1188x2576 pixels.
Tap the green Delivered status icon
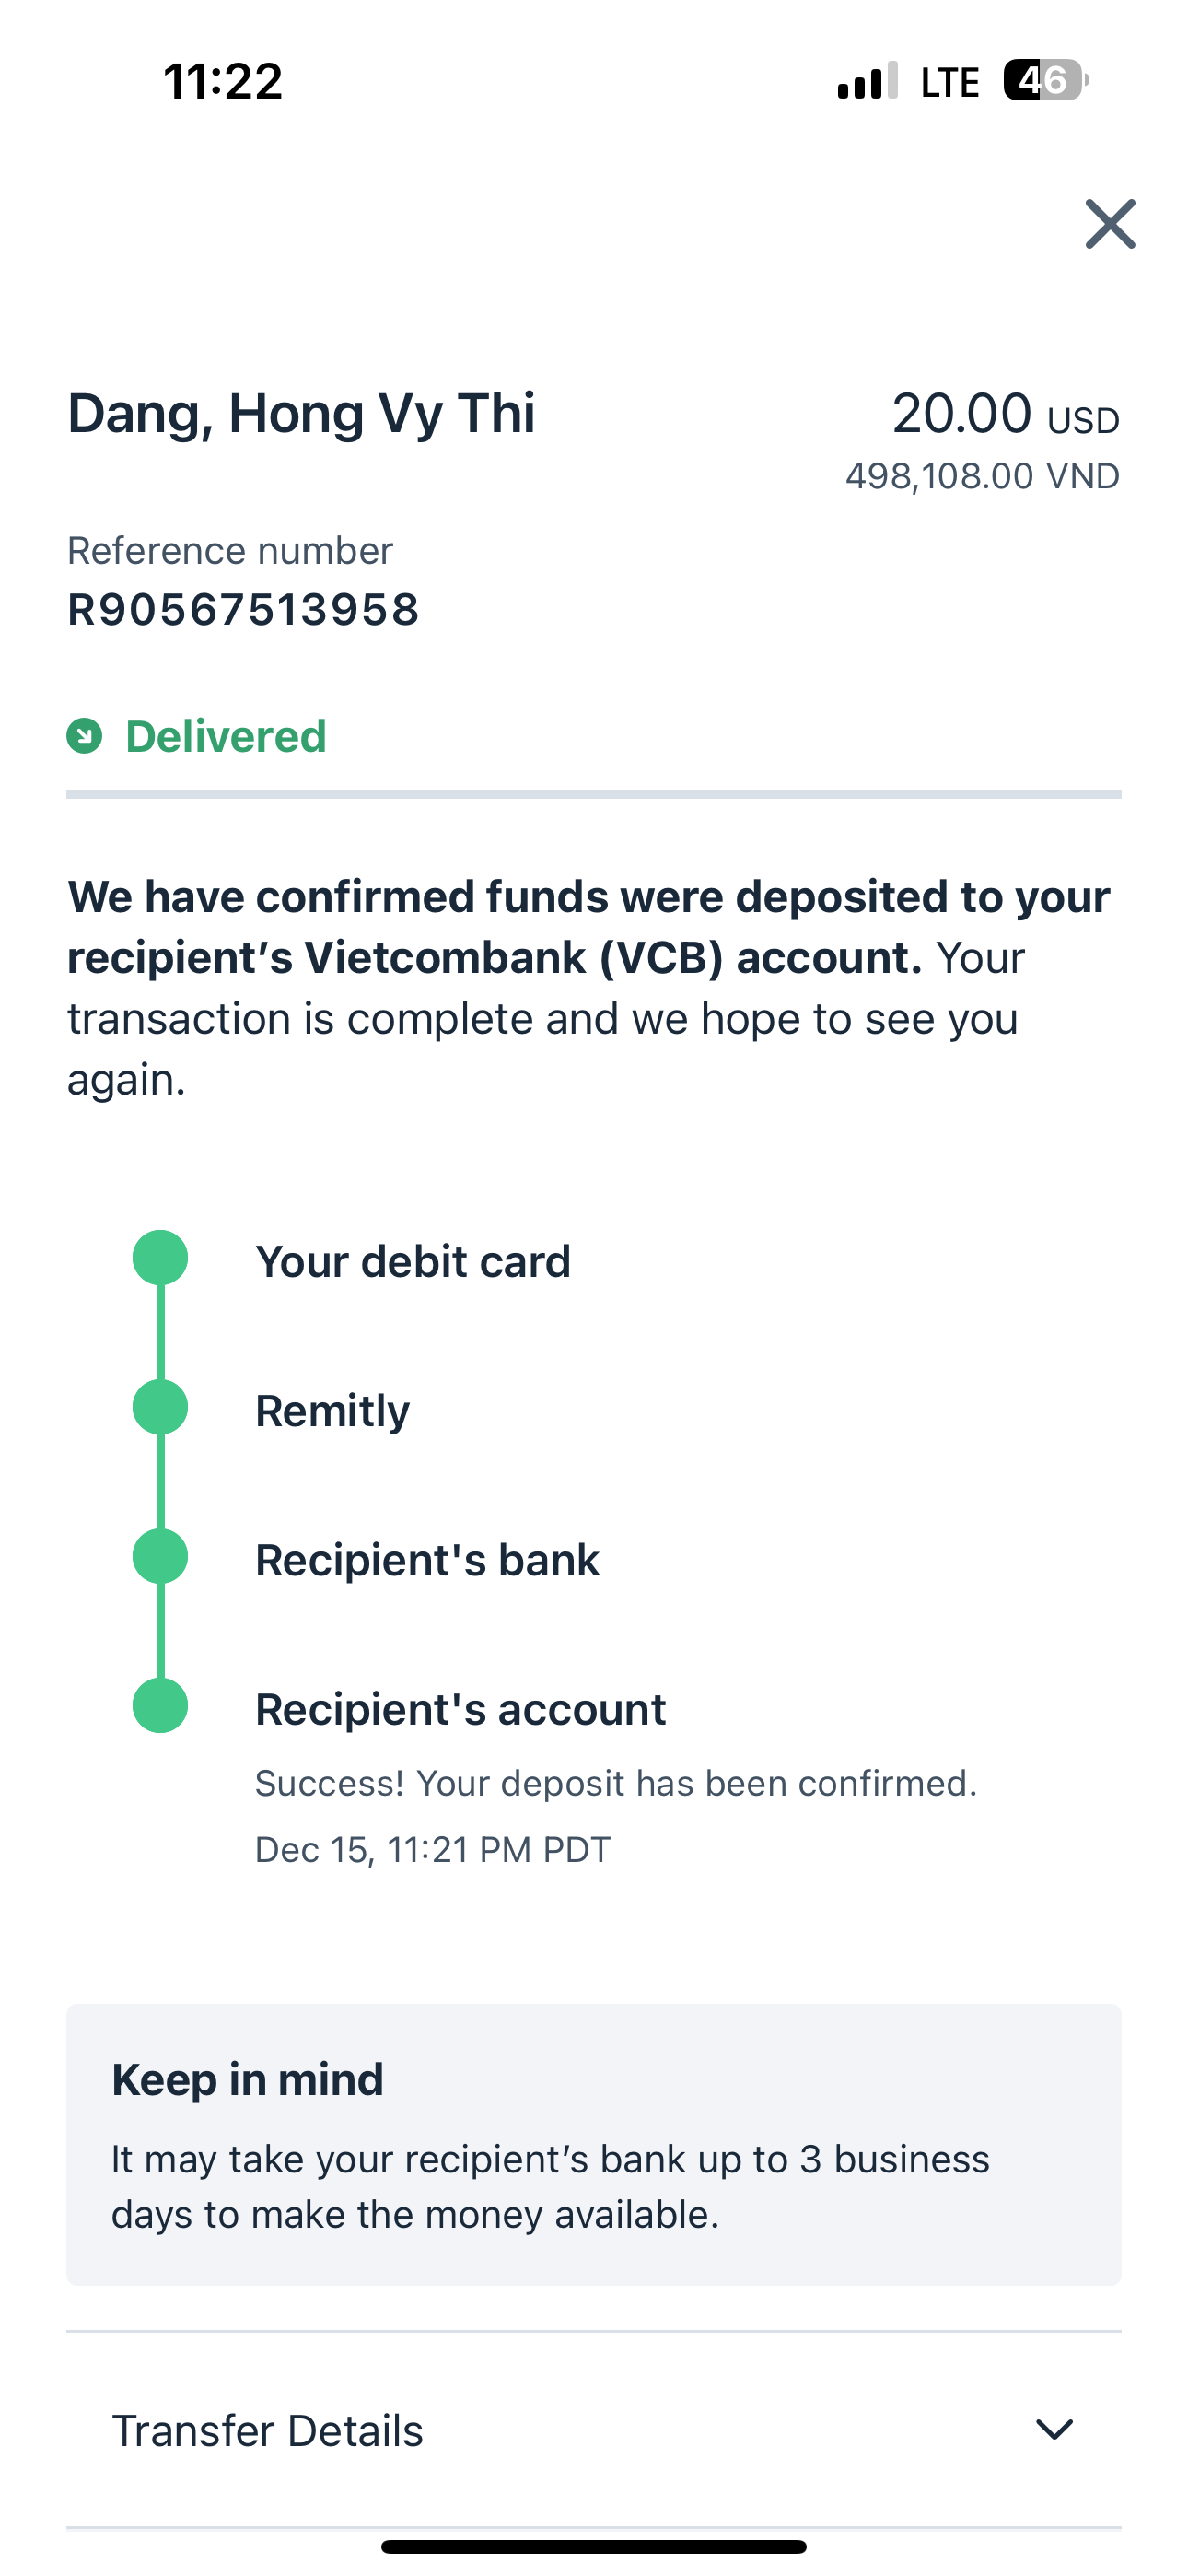[84, 736]
